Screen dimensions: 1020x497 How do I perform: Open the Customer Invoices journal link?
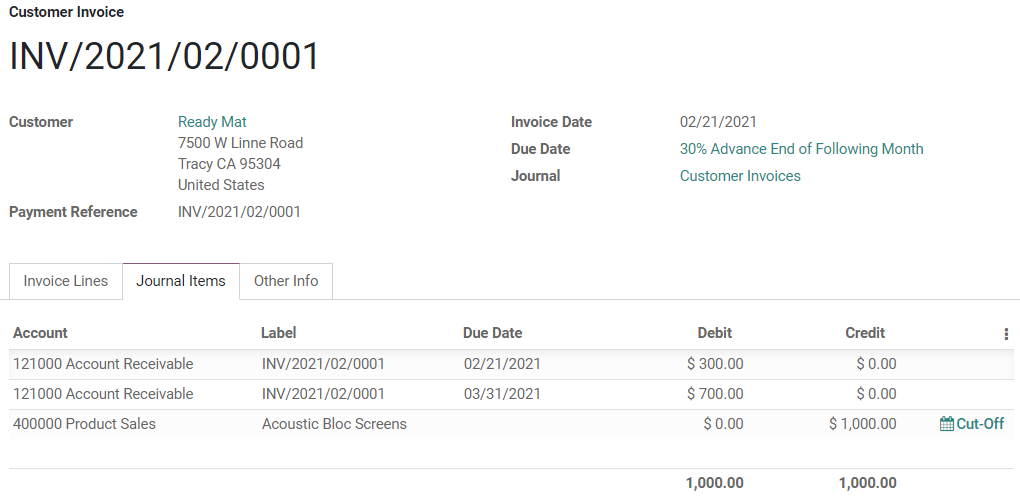coord(740,176)
